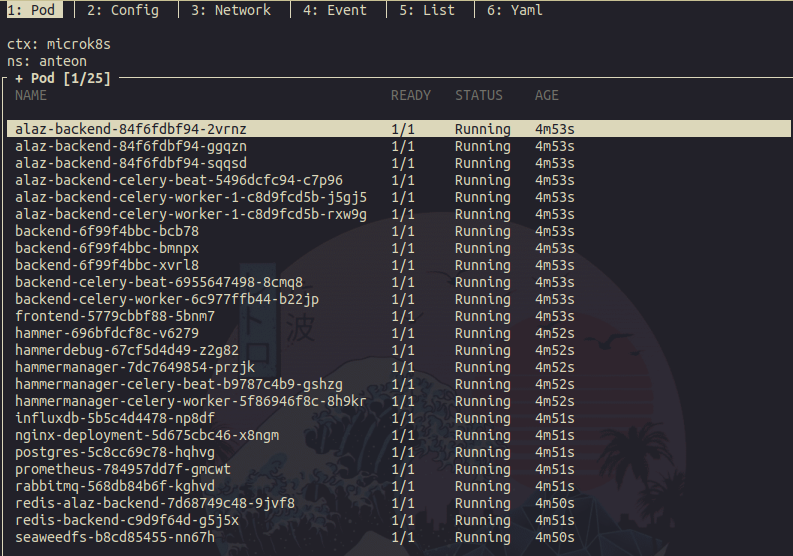Image resolution: width=793 pixels, height=556 pixels.
Task: Select pod backend-celery-worker-6c977ffb44-b22jp
Action: [x=399, y=299]
